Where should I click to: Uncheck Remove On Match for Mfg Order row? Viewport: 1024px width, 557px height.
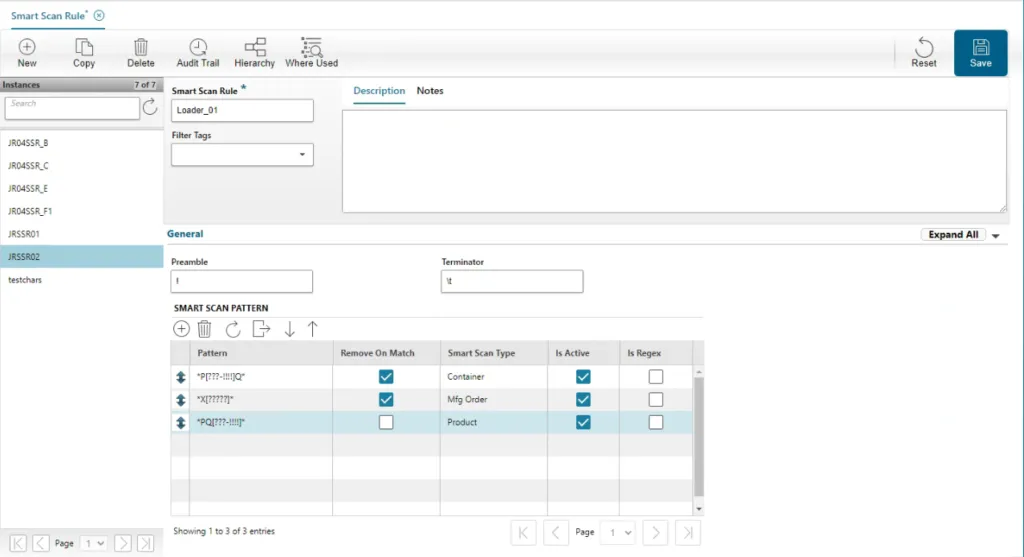click(386, 400)
